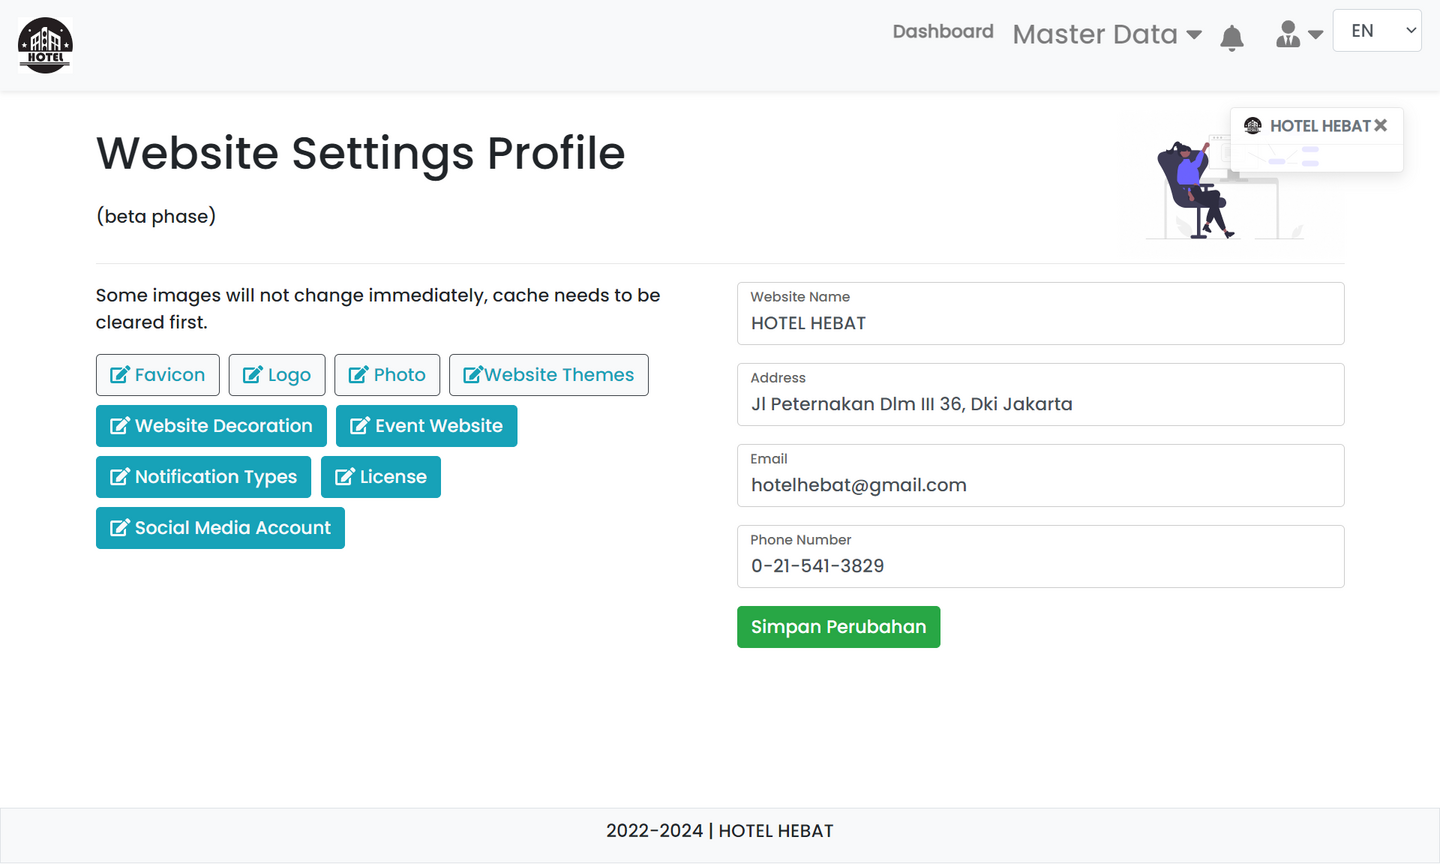Expand the Master Data menu
This screenshot has height=864, width=1440.
(1106, 35)
